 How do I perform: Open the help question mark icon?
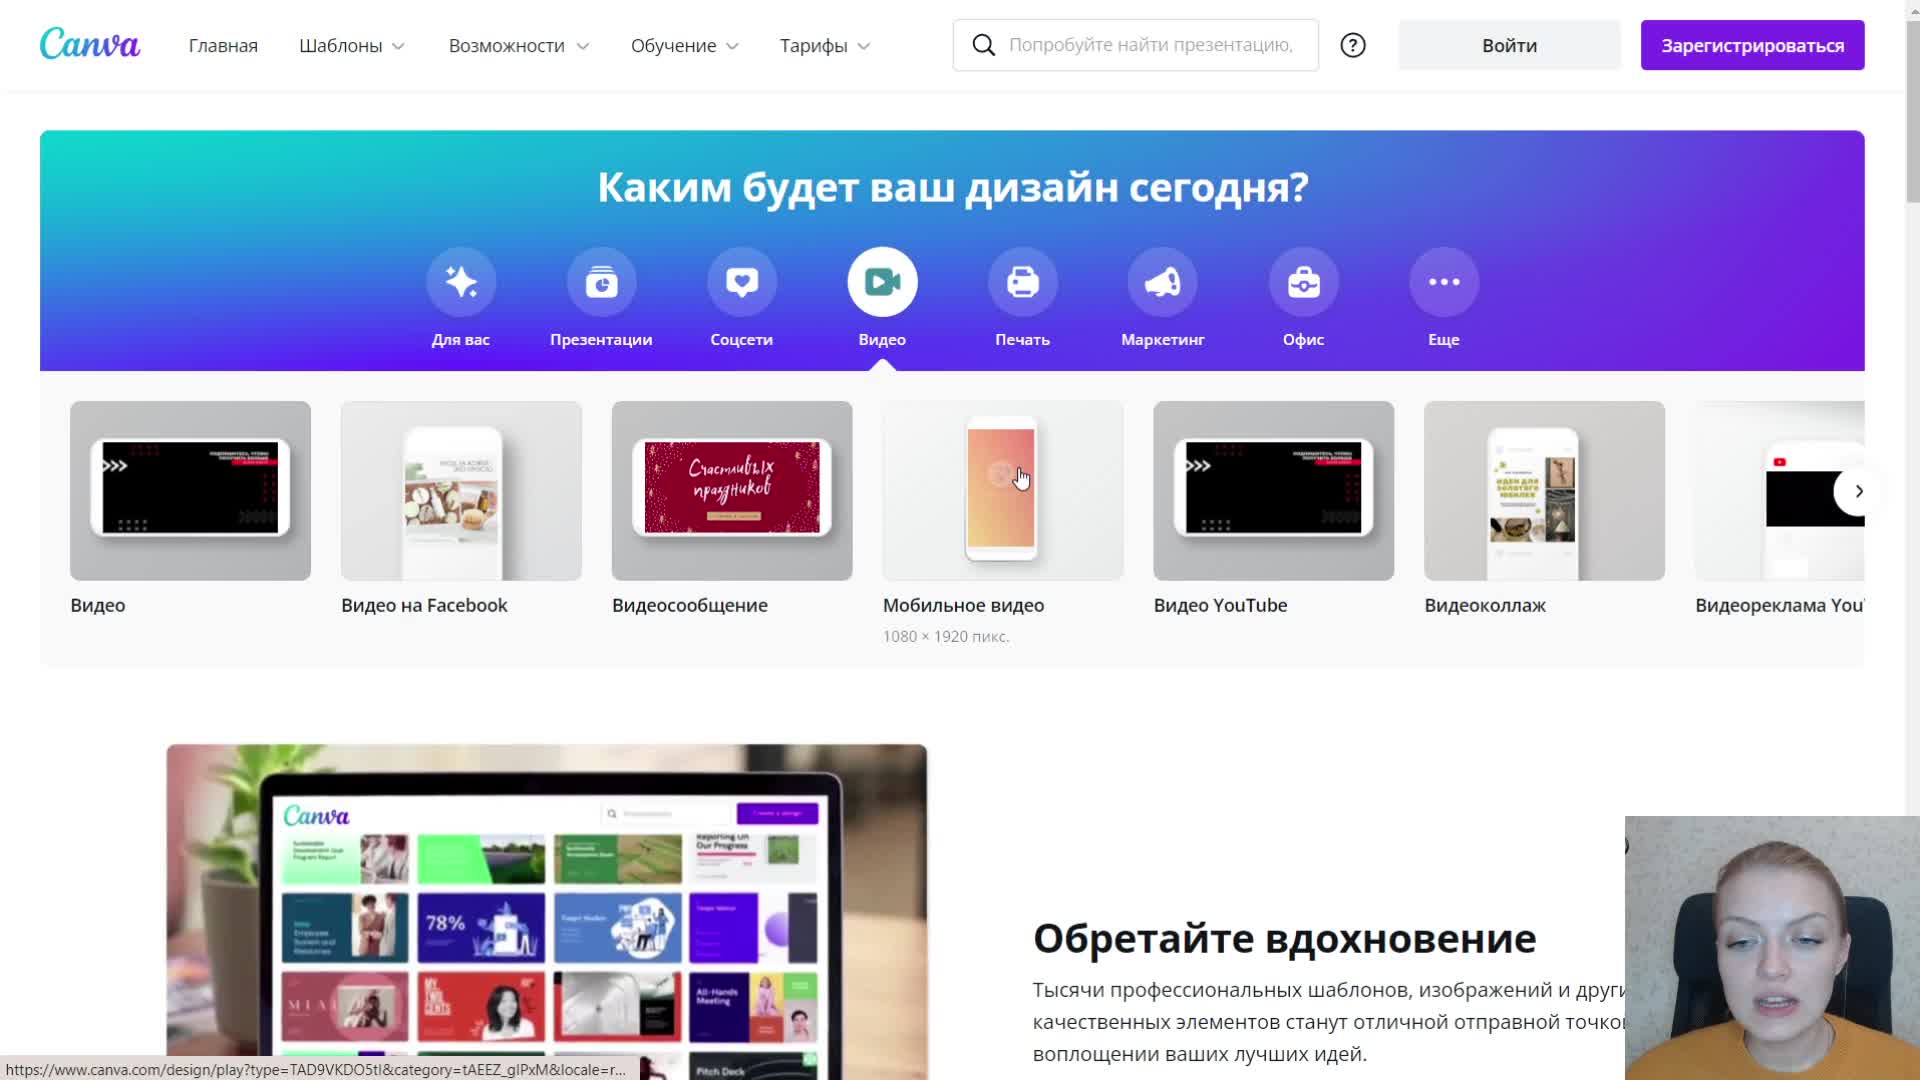1353,45
